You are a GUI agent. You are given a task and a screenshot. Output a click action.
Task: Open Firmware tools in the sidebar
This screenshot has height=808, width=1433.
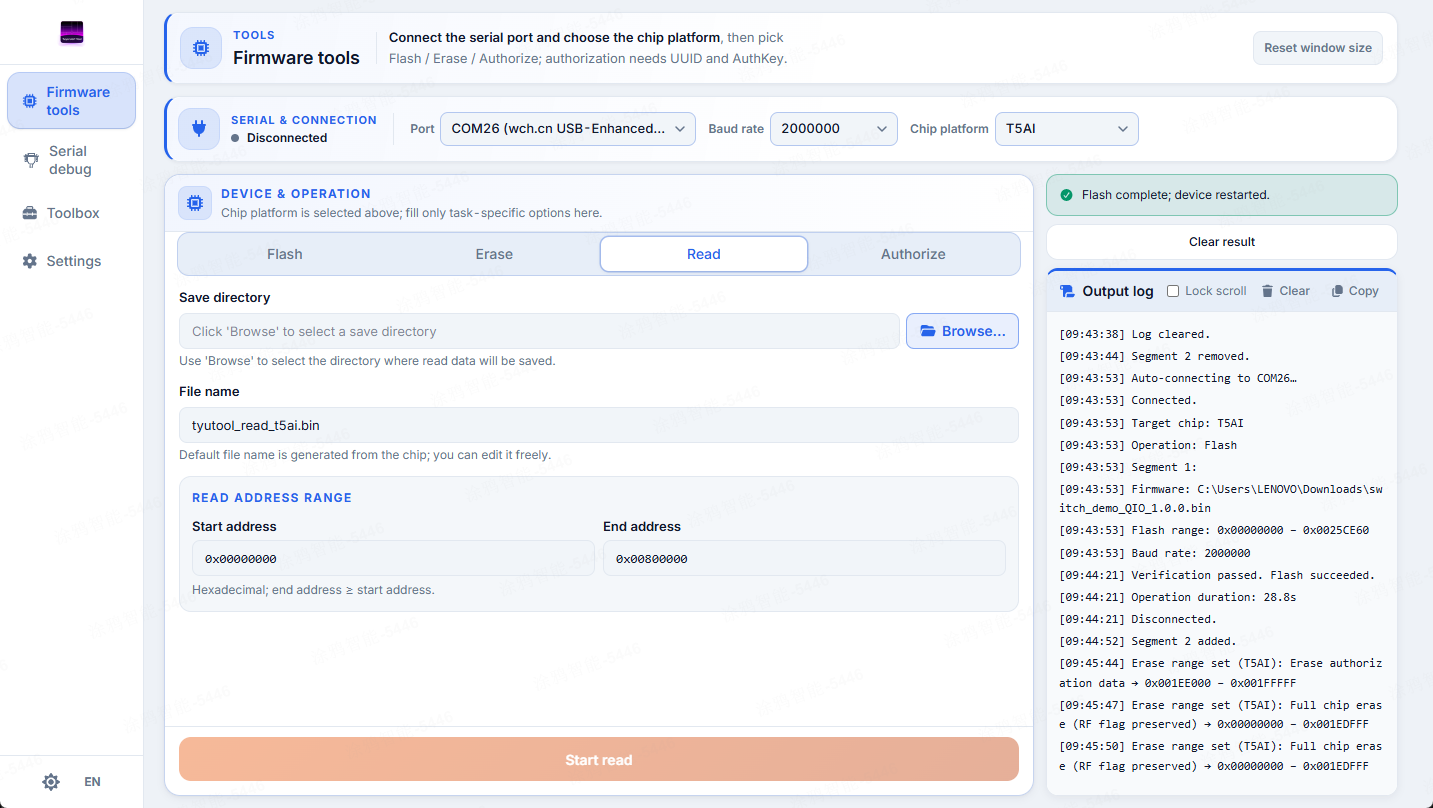(x=71, y=101)
